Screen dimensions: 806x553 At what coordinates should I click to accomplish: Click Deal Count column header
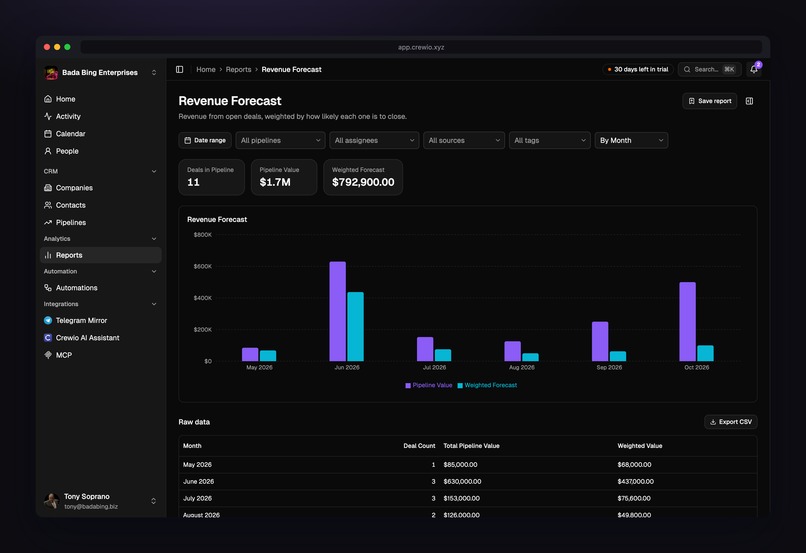(419, 446)
